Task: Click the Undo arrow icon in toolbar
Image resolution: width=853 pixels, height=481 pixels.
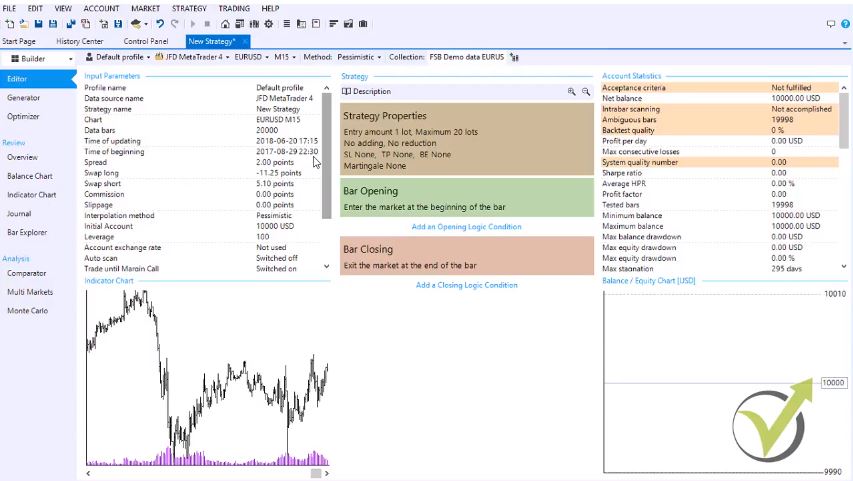Action: coord(160,23)
